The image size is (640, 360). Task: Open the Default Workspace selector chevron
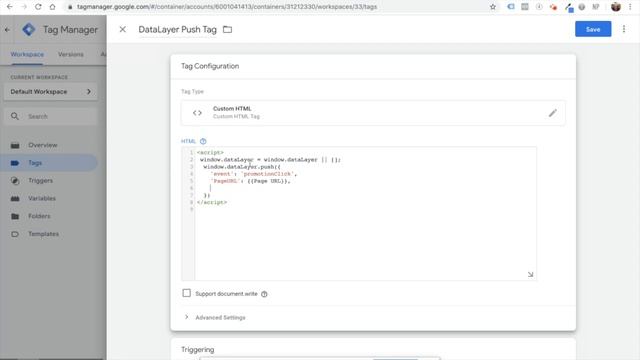[x=89, y=92]
